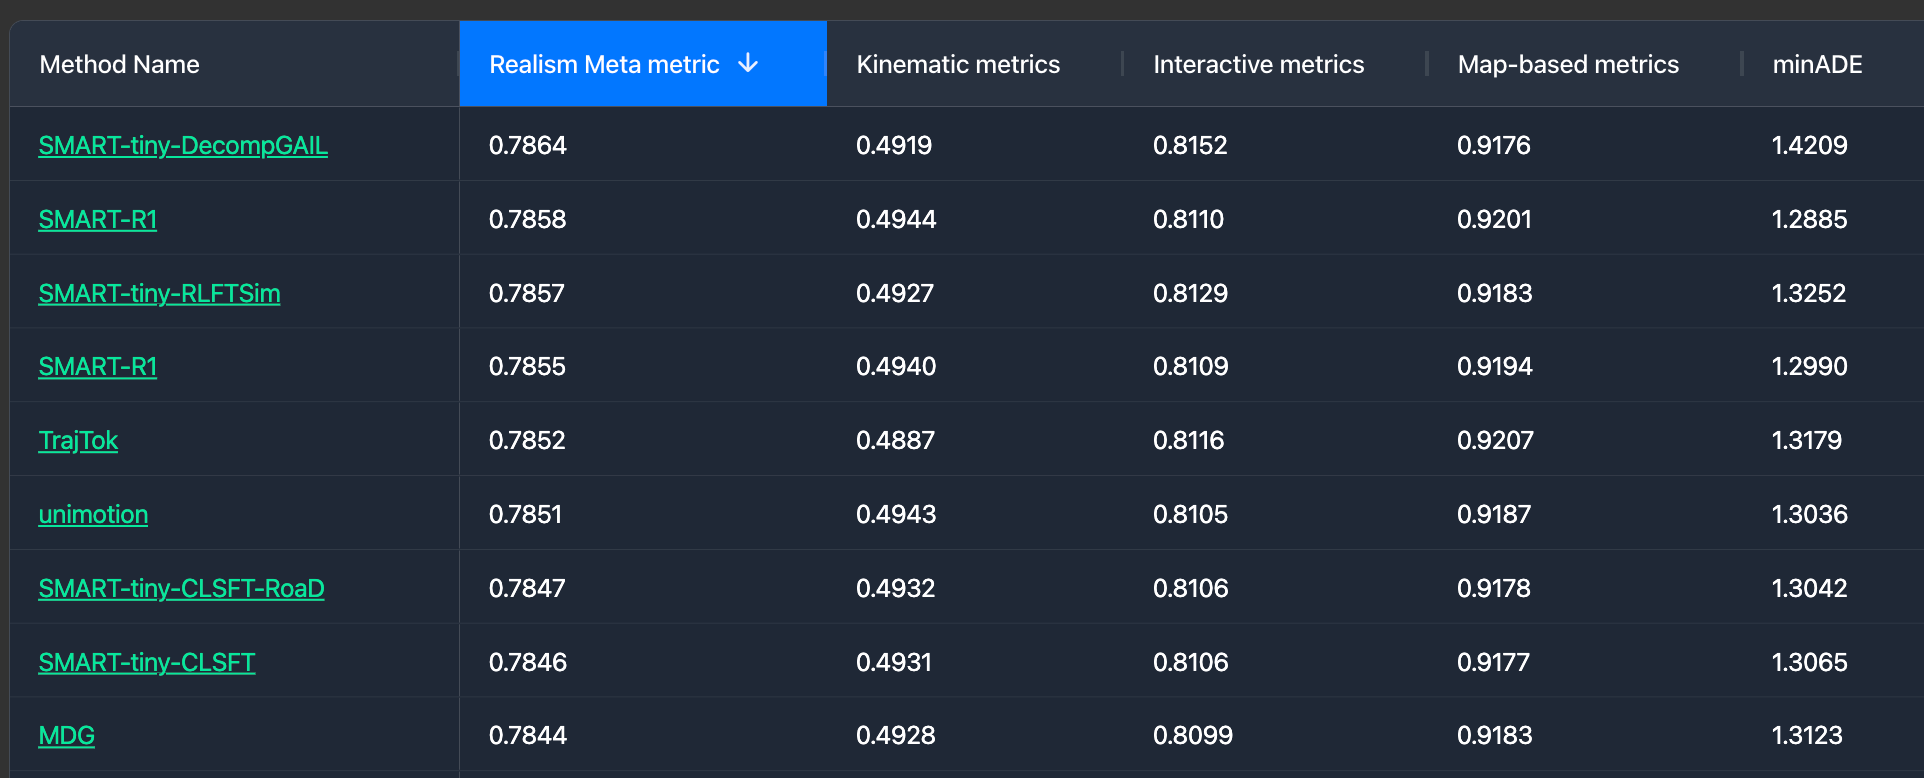Image resolution: width=1924 pixels, height=778 pixels.
Task: Sort by minADE column header
Action: [1817, 65]
